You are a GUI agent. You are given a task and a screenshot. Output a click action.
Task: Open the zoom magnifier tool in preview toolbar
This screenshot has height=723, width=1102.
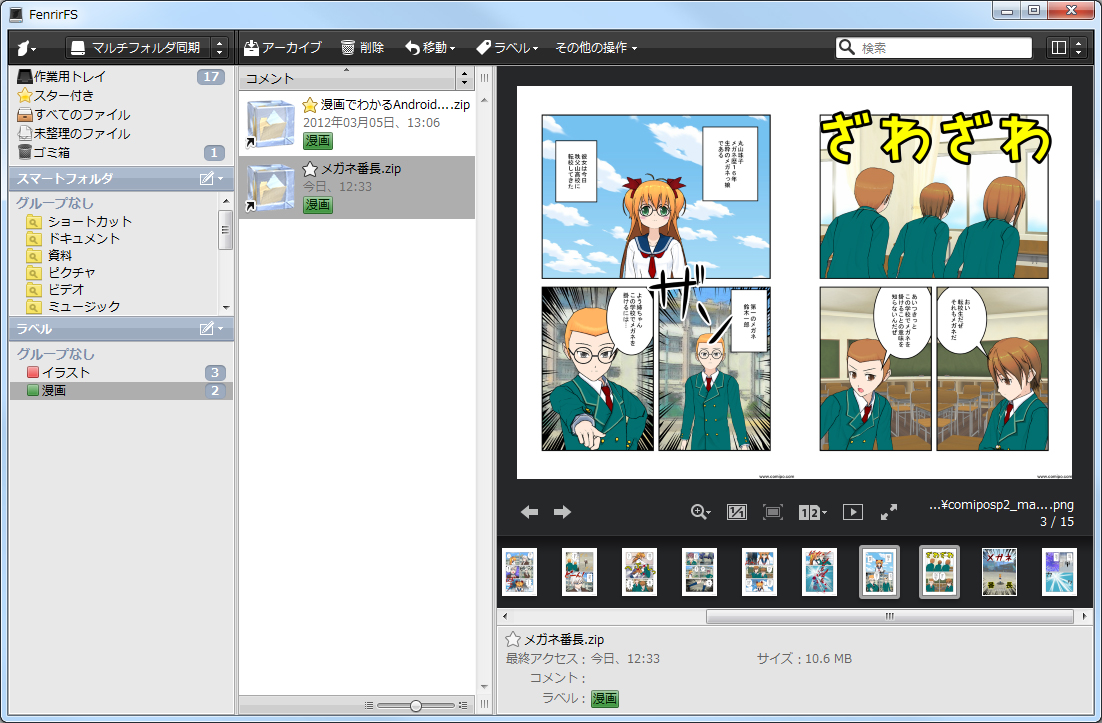698,511
